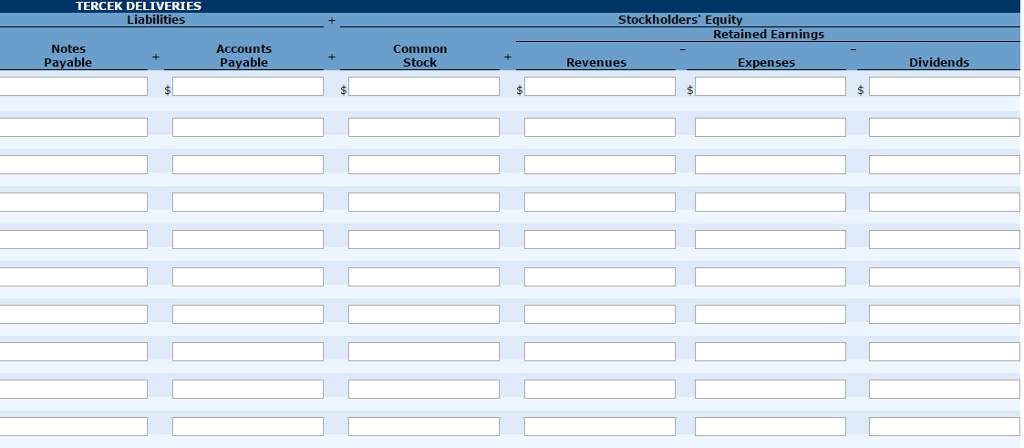Activate the fourth-row Expenses input
The image size is (1024, 448).
(770, 202)
